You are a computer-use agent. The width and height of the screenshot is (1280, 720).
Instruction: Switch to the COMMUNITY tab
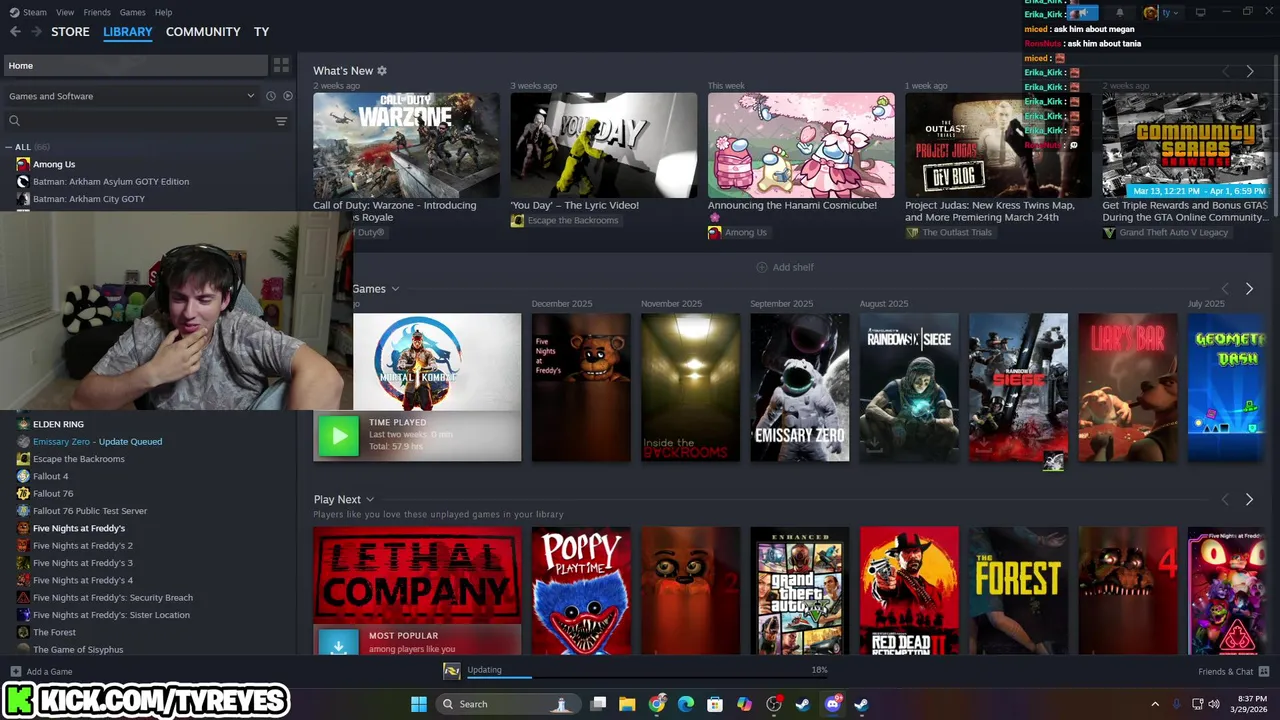coord(203,32)
